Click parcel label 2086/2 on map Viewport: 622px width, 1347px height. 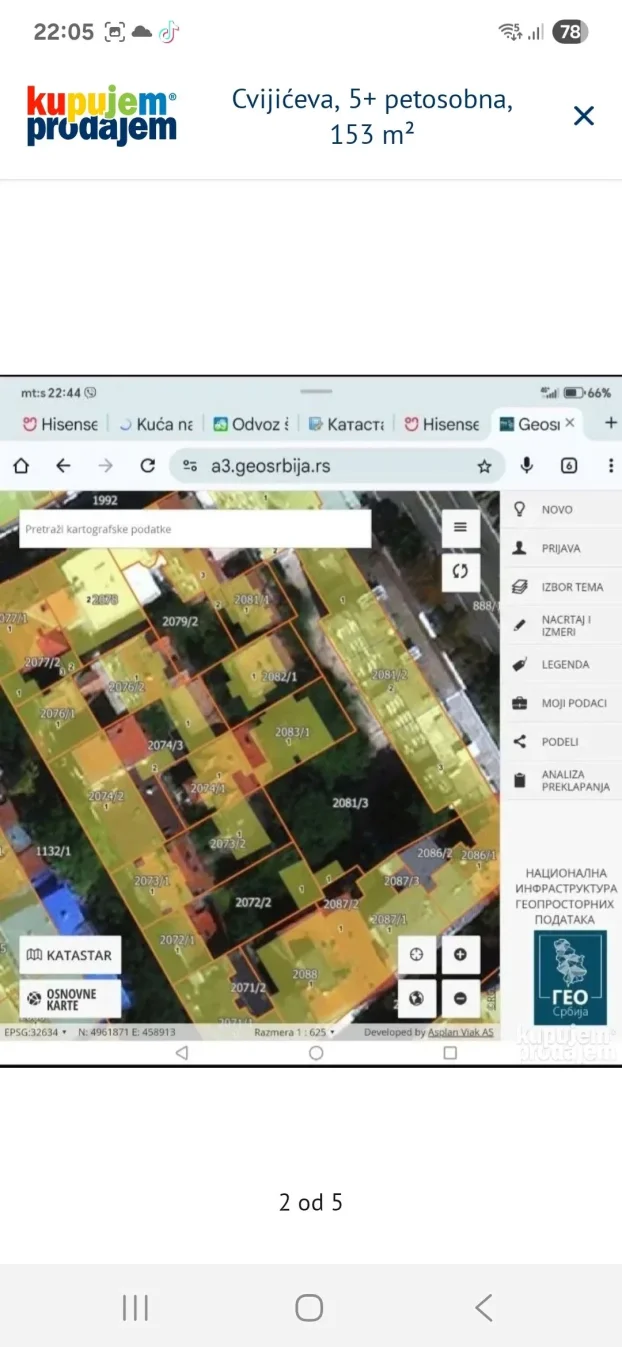(435, 853)
